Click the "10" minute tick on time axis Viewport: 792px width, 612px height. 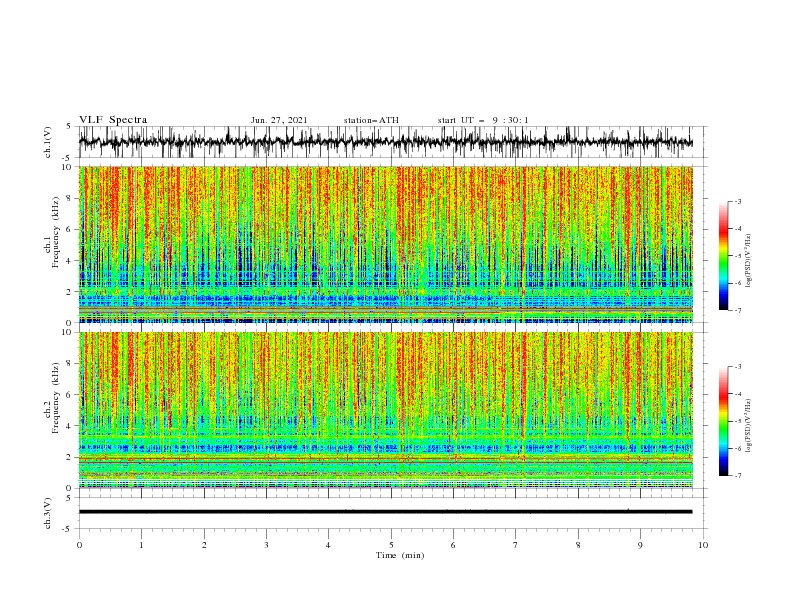[x=703, y=545]
